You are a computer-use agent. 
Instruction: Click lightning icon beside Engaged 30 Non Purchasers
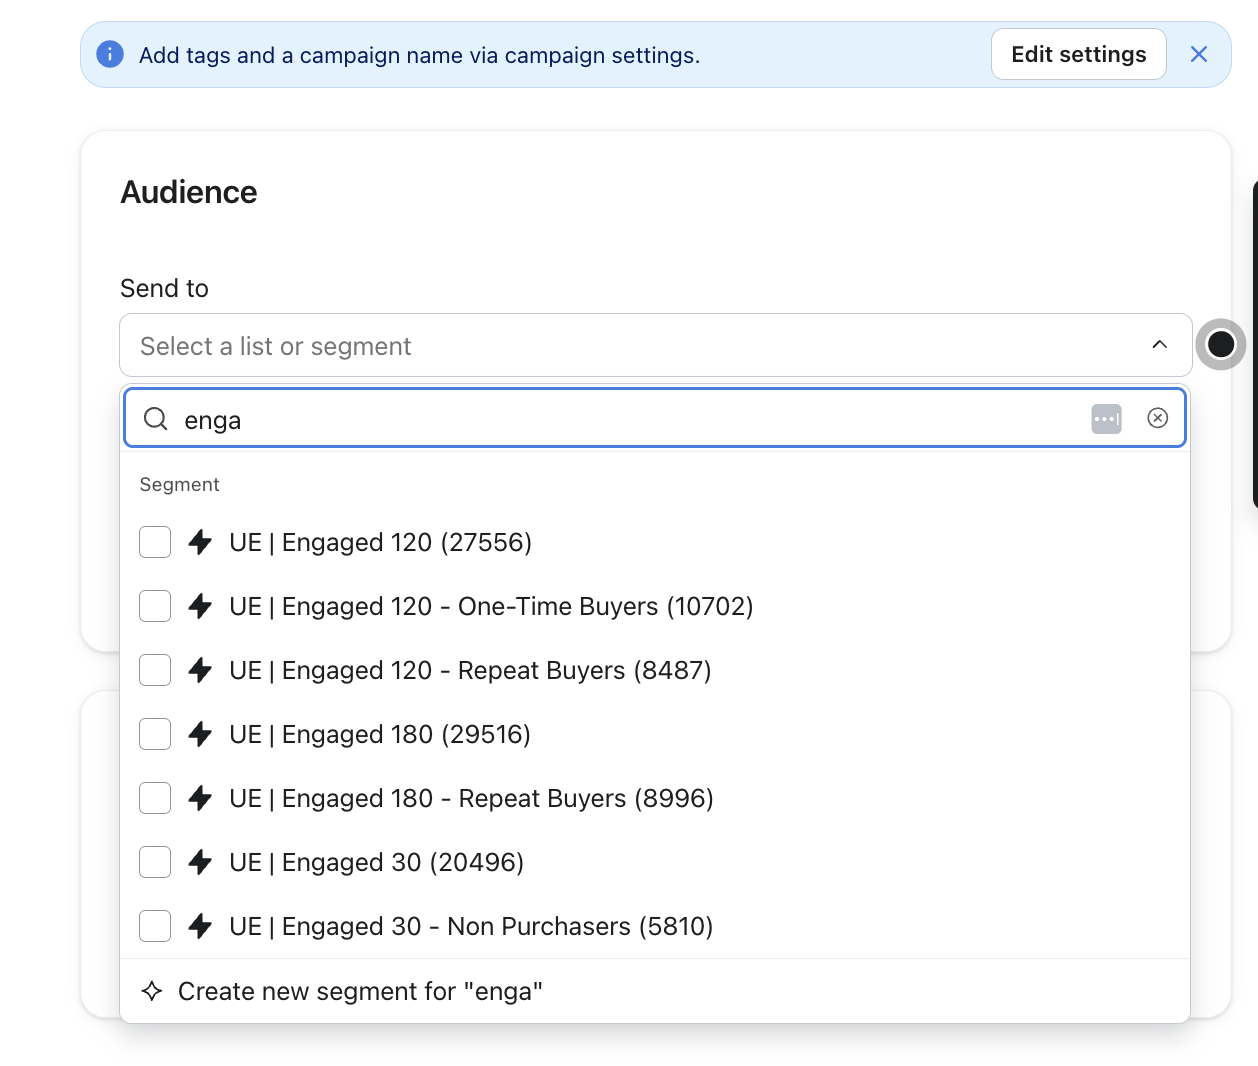click(x=200, y=926)
